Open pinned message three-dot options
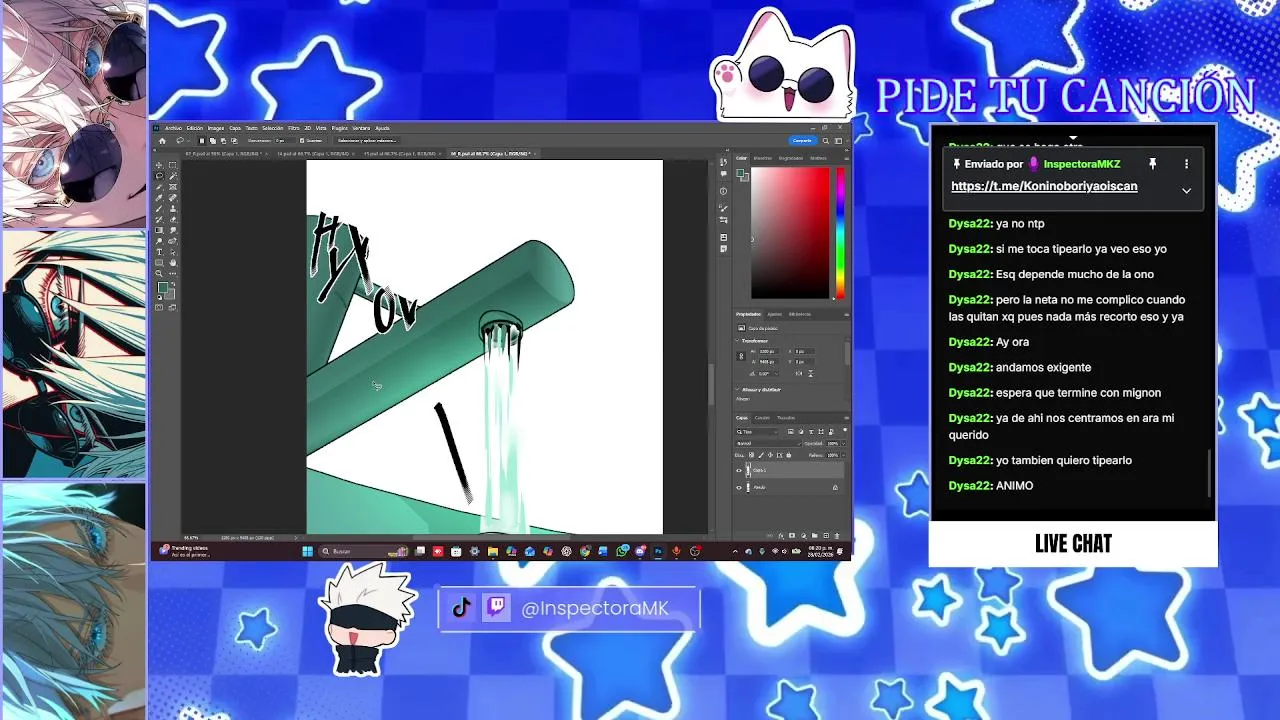The image size is (1280, 720). pos(1186,164)
